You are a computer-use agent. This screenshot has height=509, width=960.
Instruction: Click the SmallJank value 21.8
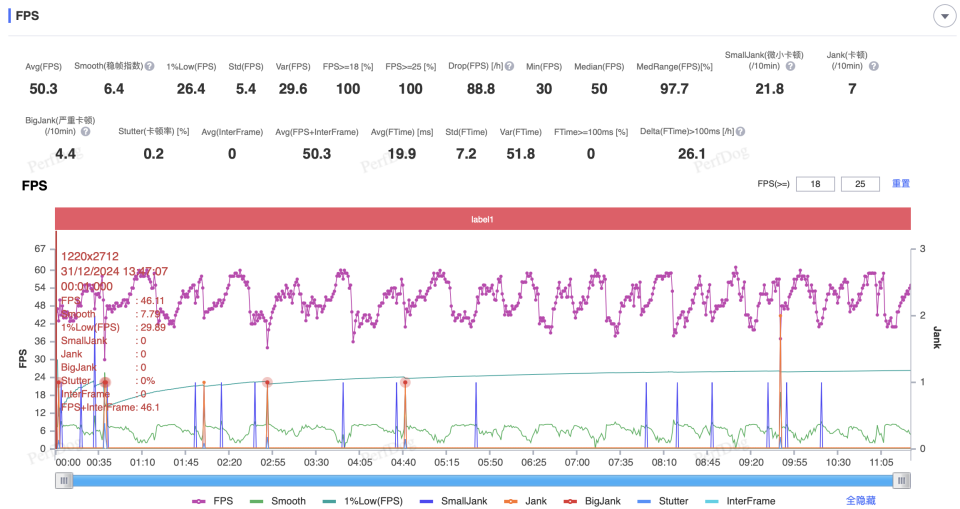[x=770, y=89]
